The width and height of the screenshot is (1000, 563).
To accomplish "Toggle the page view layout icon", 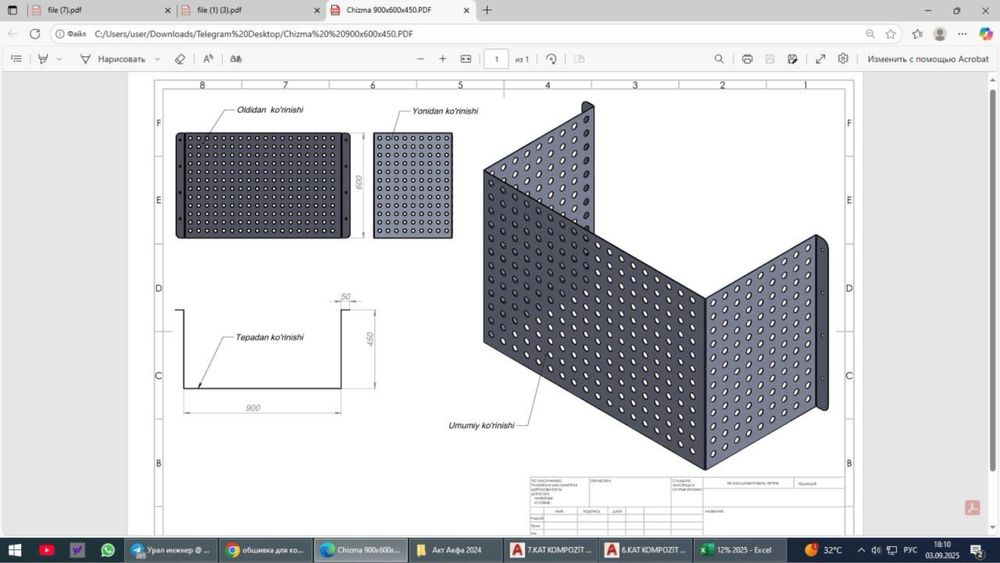I will click(x=579, y=59).
